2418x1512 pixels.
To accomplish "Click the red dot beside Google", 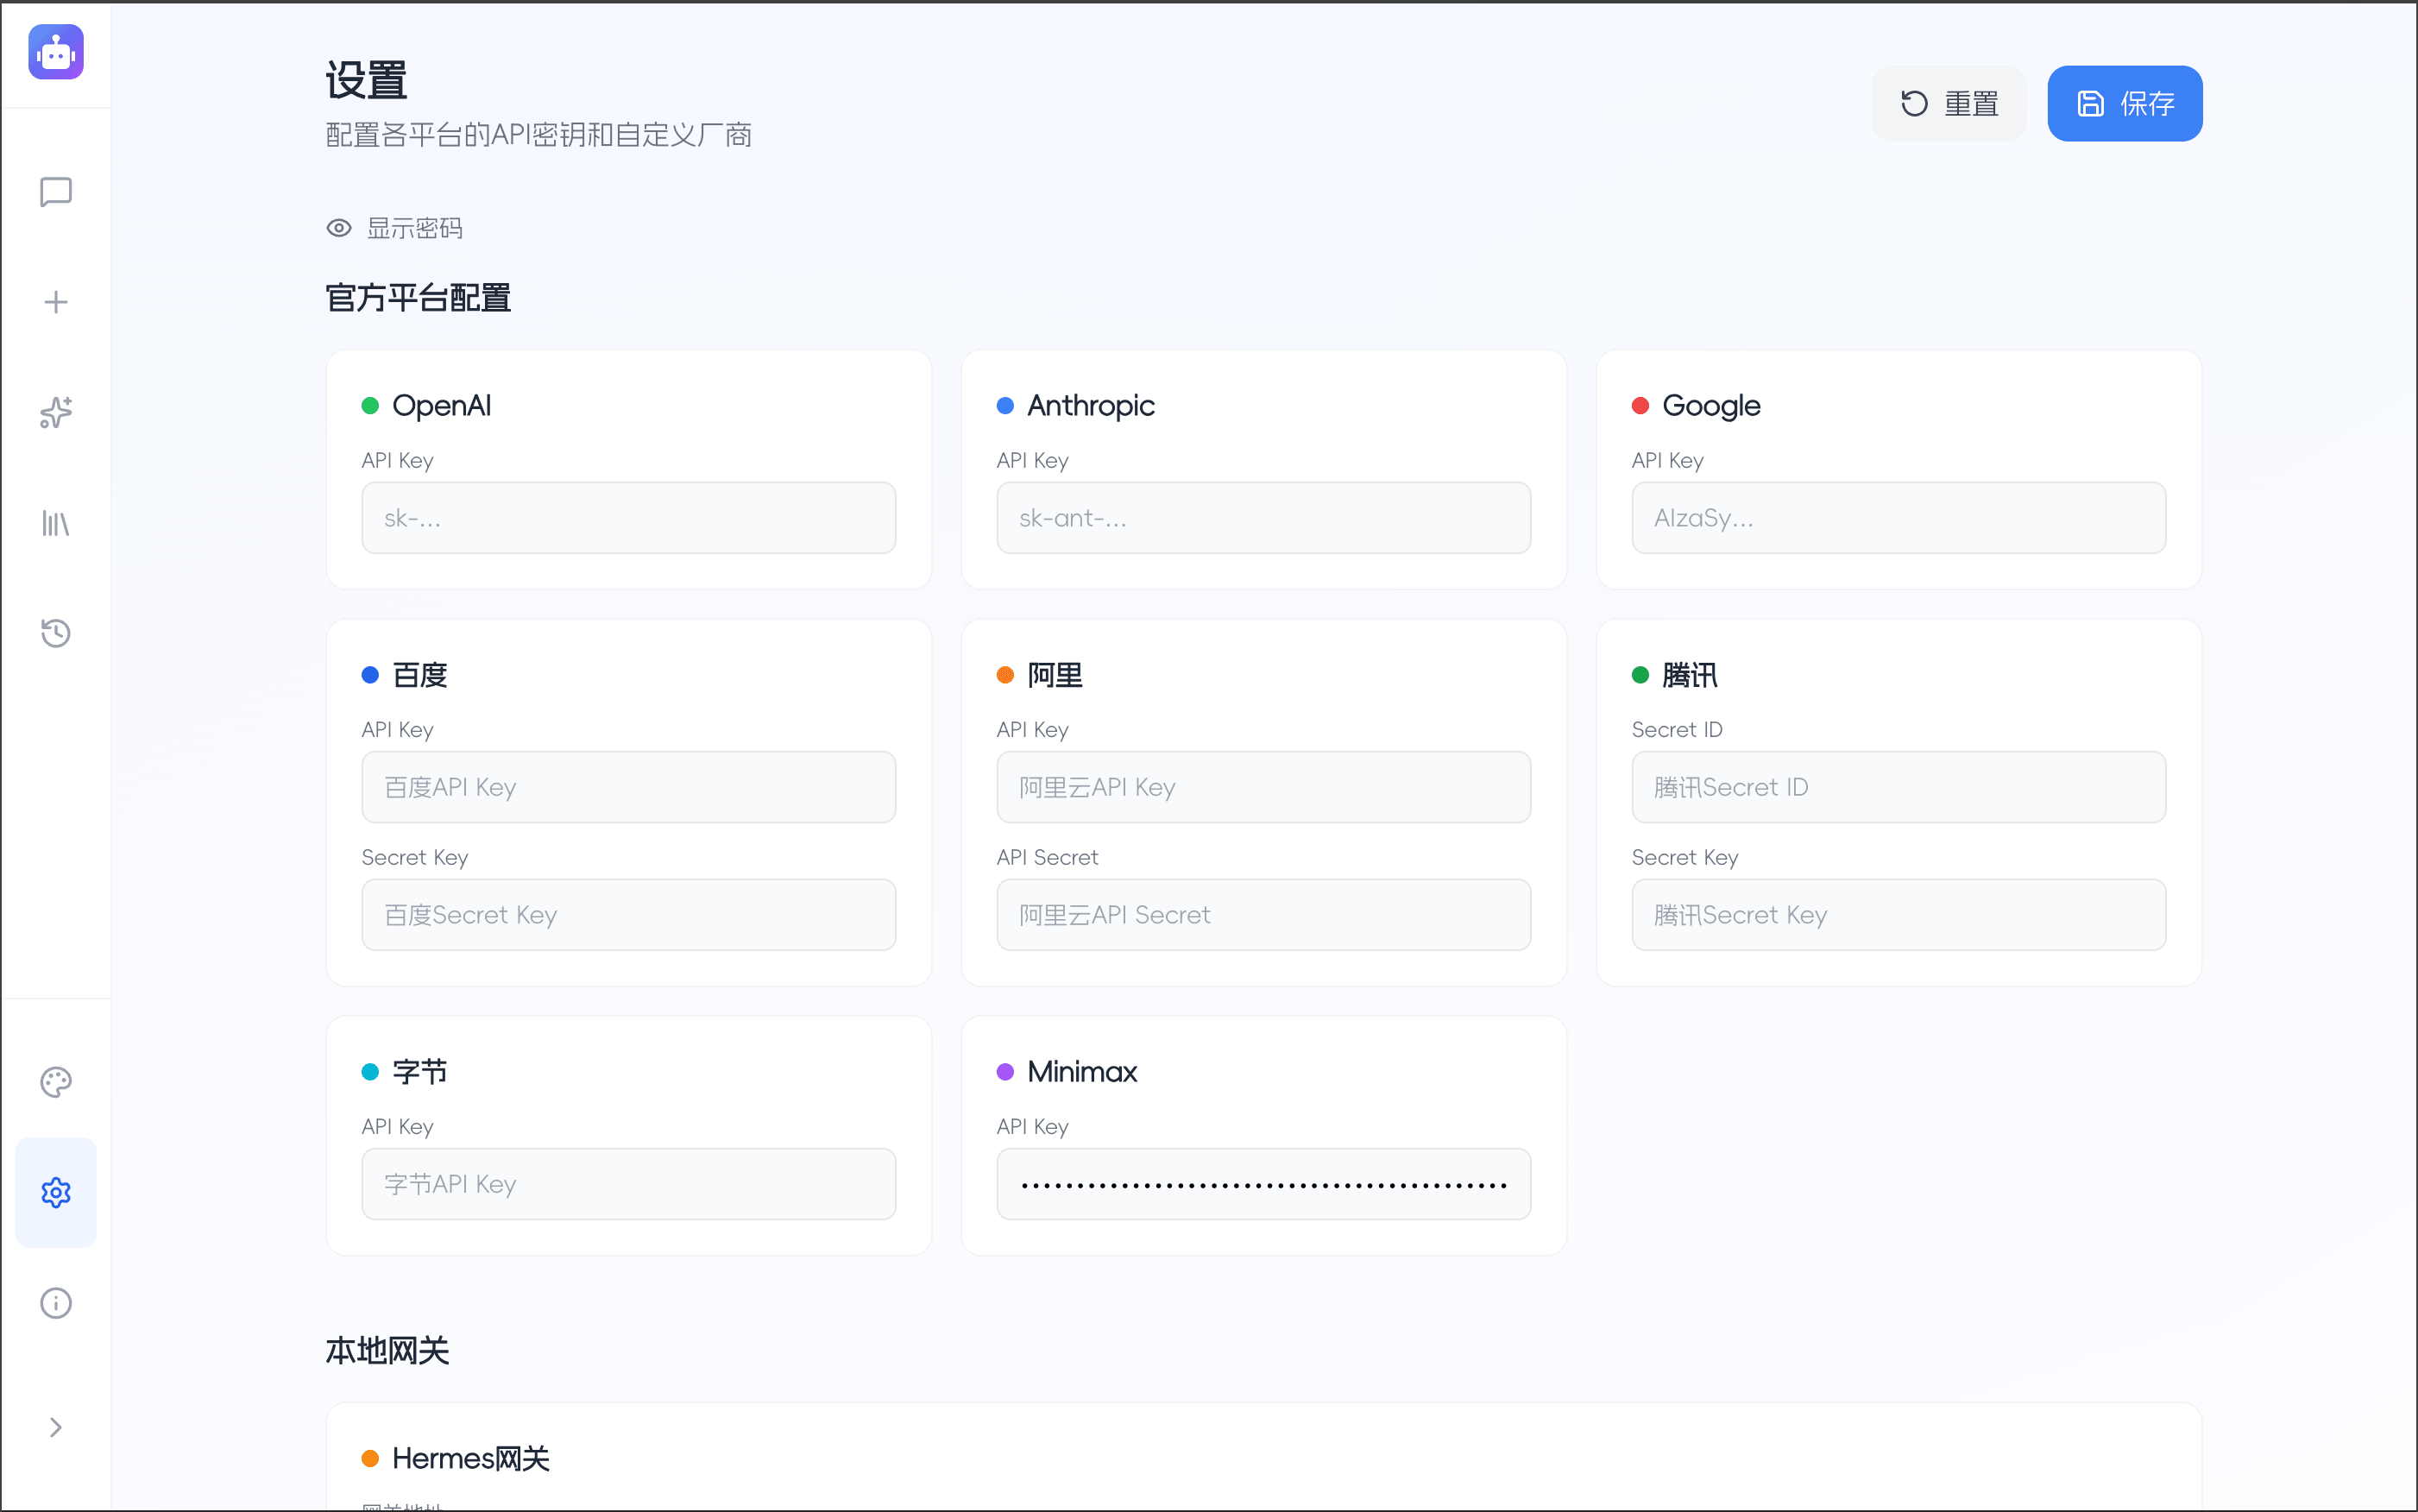I will point(1640,405).
